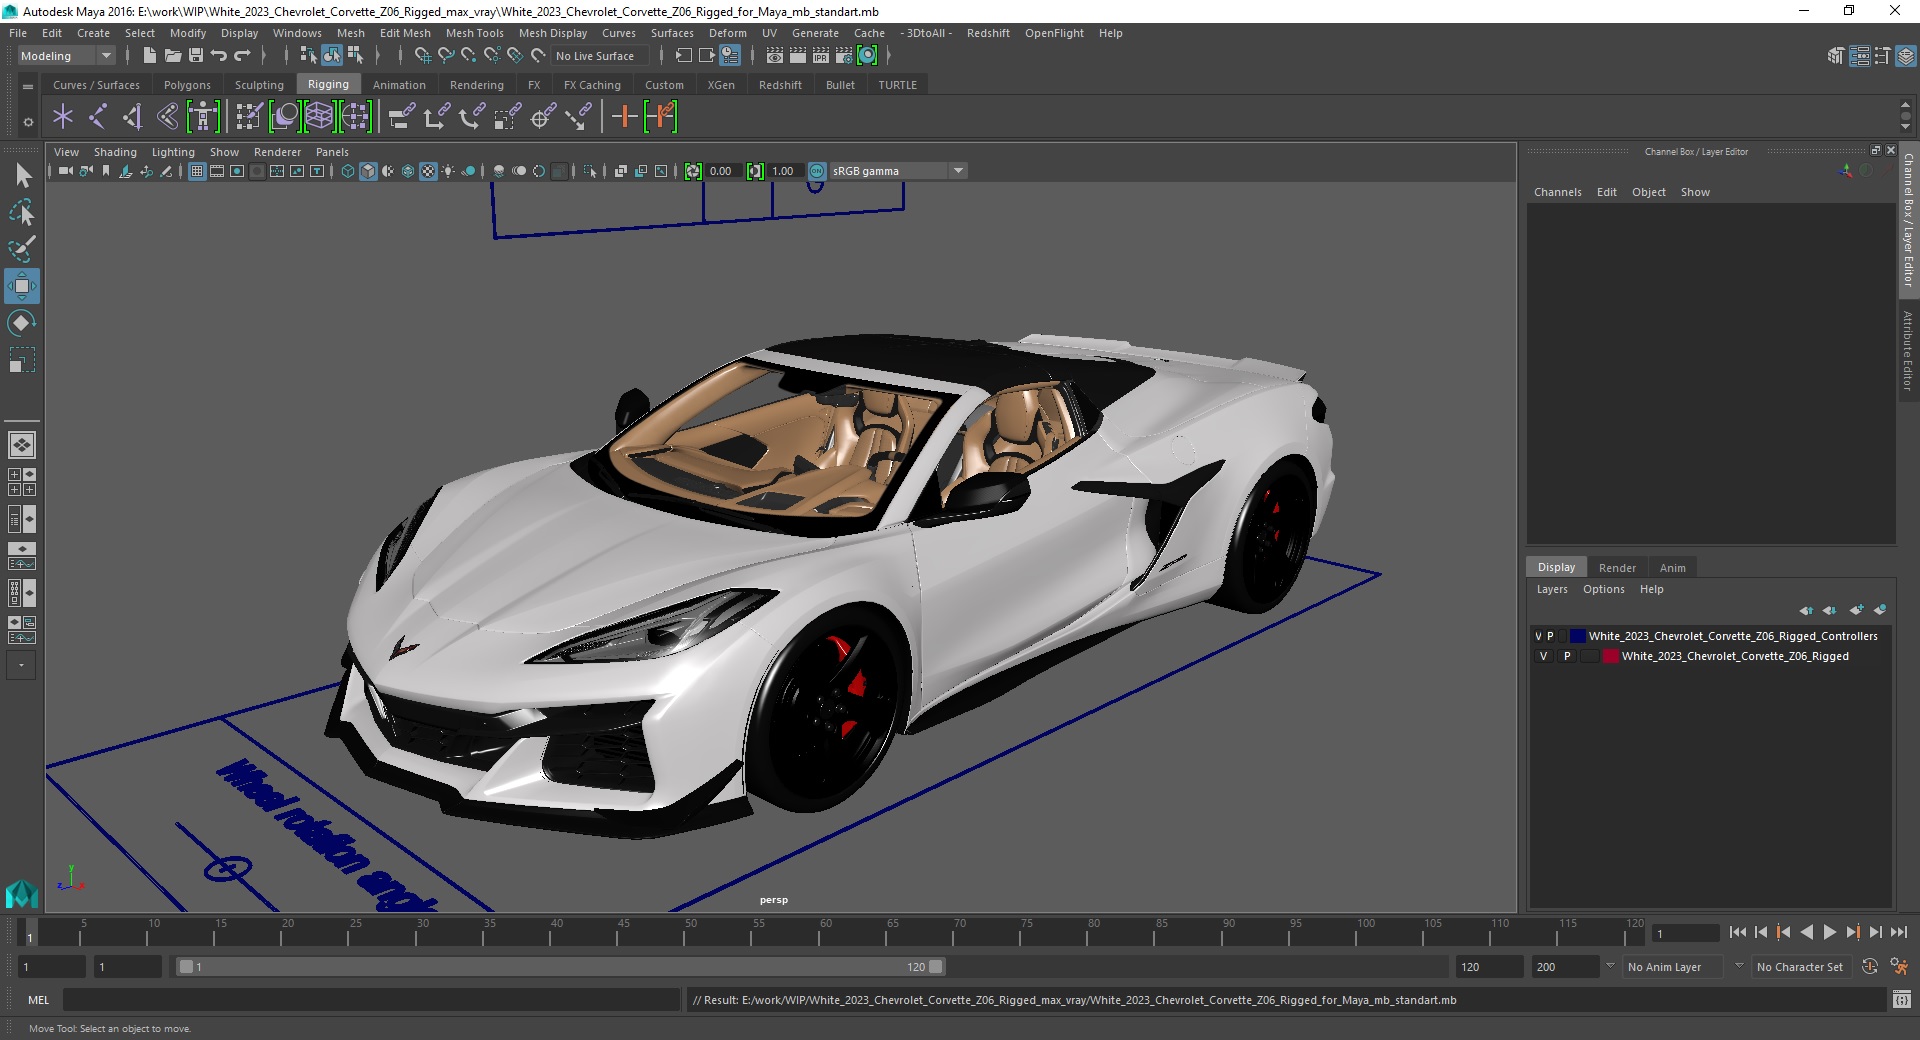The image size is (1920, 1040).
Task: Select the arrow Select tool in toolbox
Action: pos(22,175)
